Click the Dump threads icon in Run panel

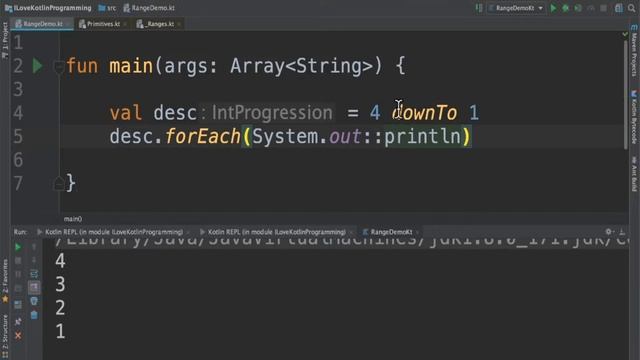coord(18,289)
